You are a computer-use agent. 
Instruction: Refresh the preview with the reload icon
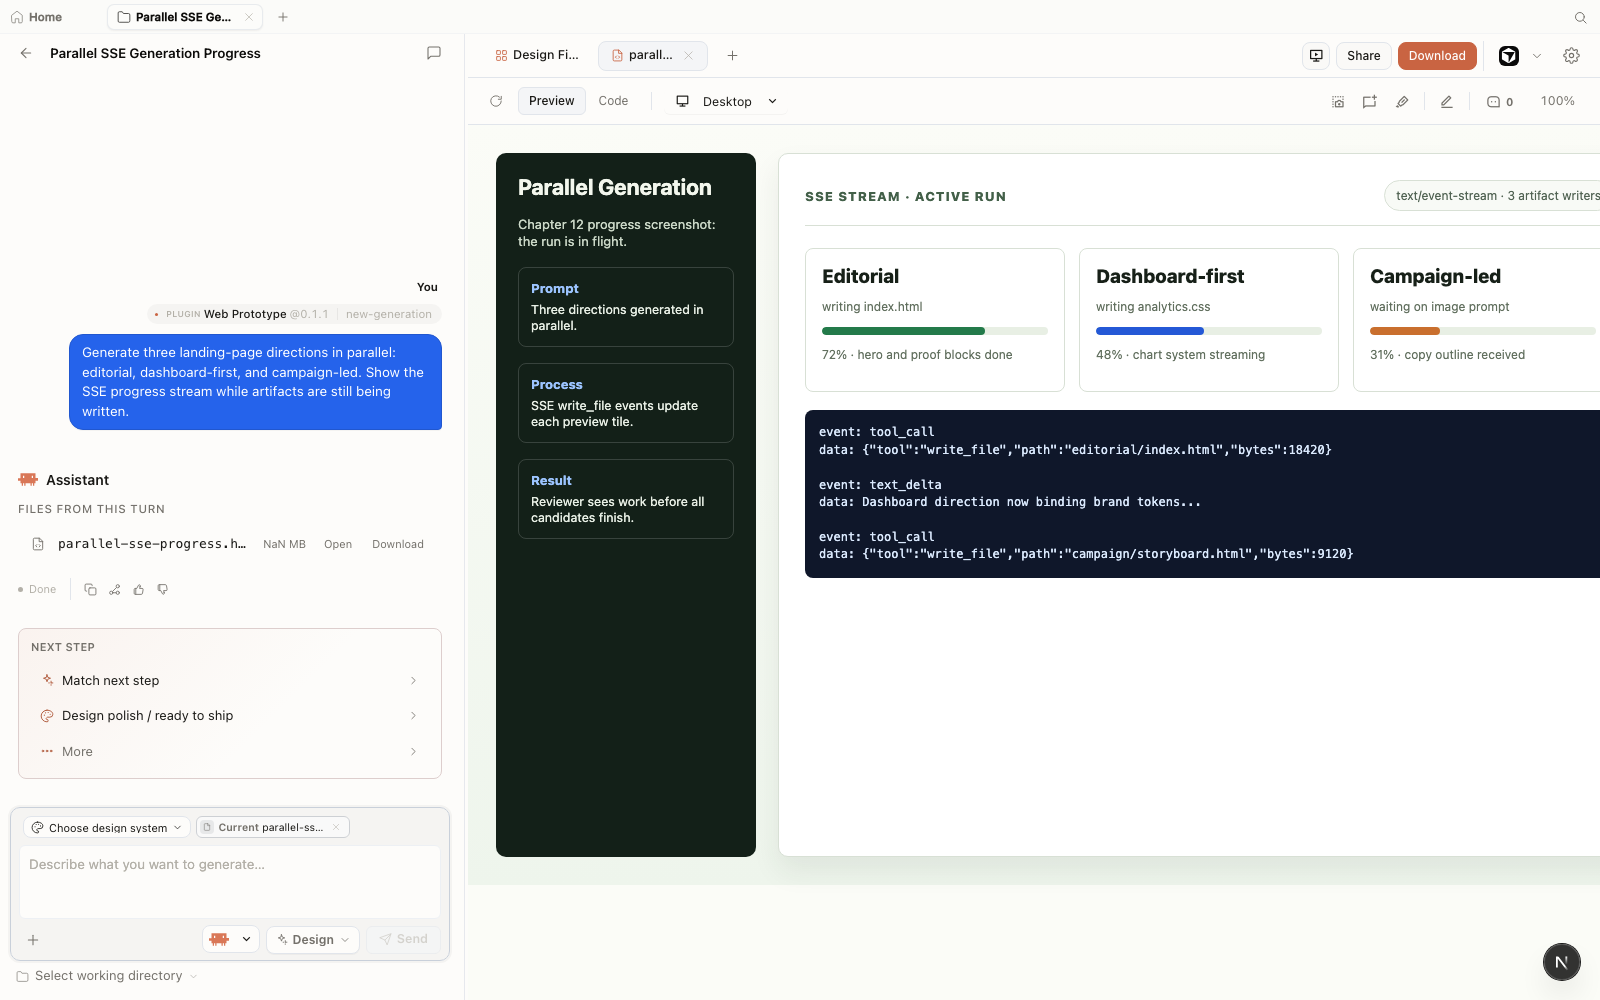[x=496, y=101]
